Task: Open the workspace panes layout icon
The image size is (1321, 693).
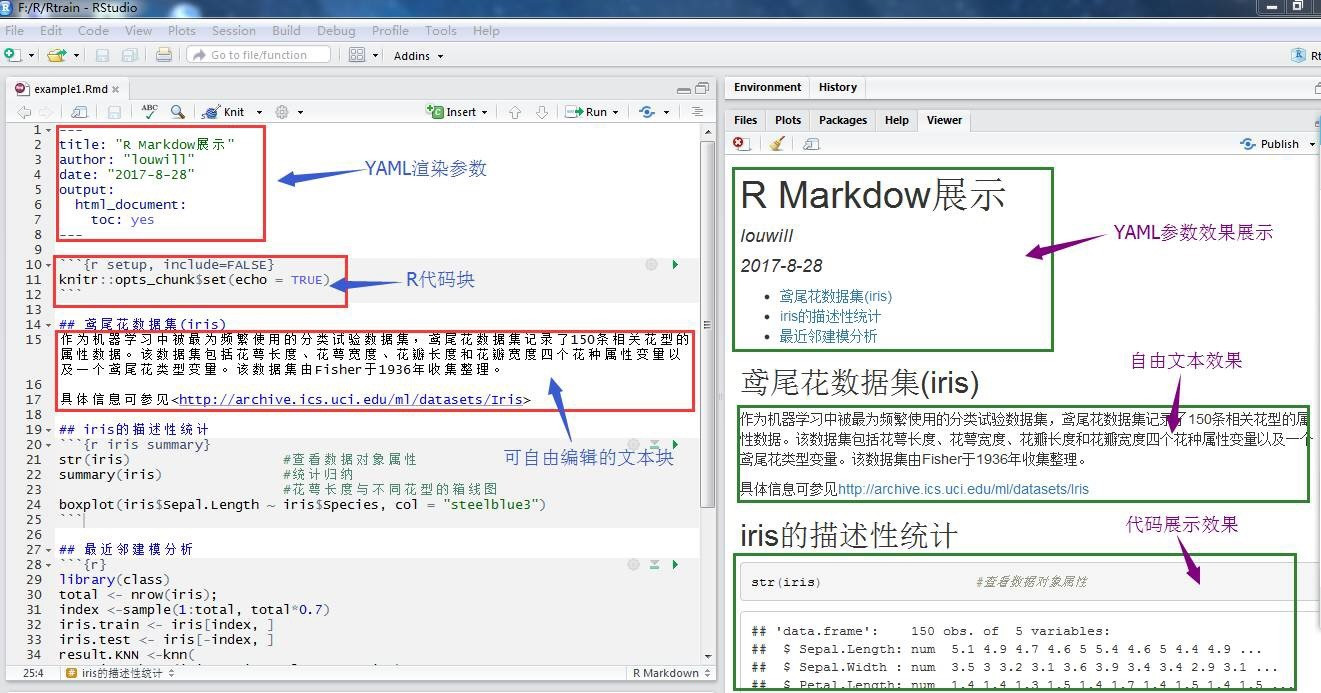Action: pyautogui.click(x=357, y=55)
